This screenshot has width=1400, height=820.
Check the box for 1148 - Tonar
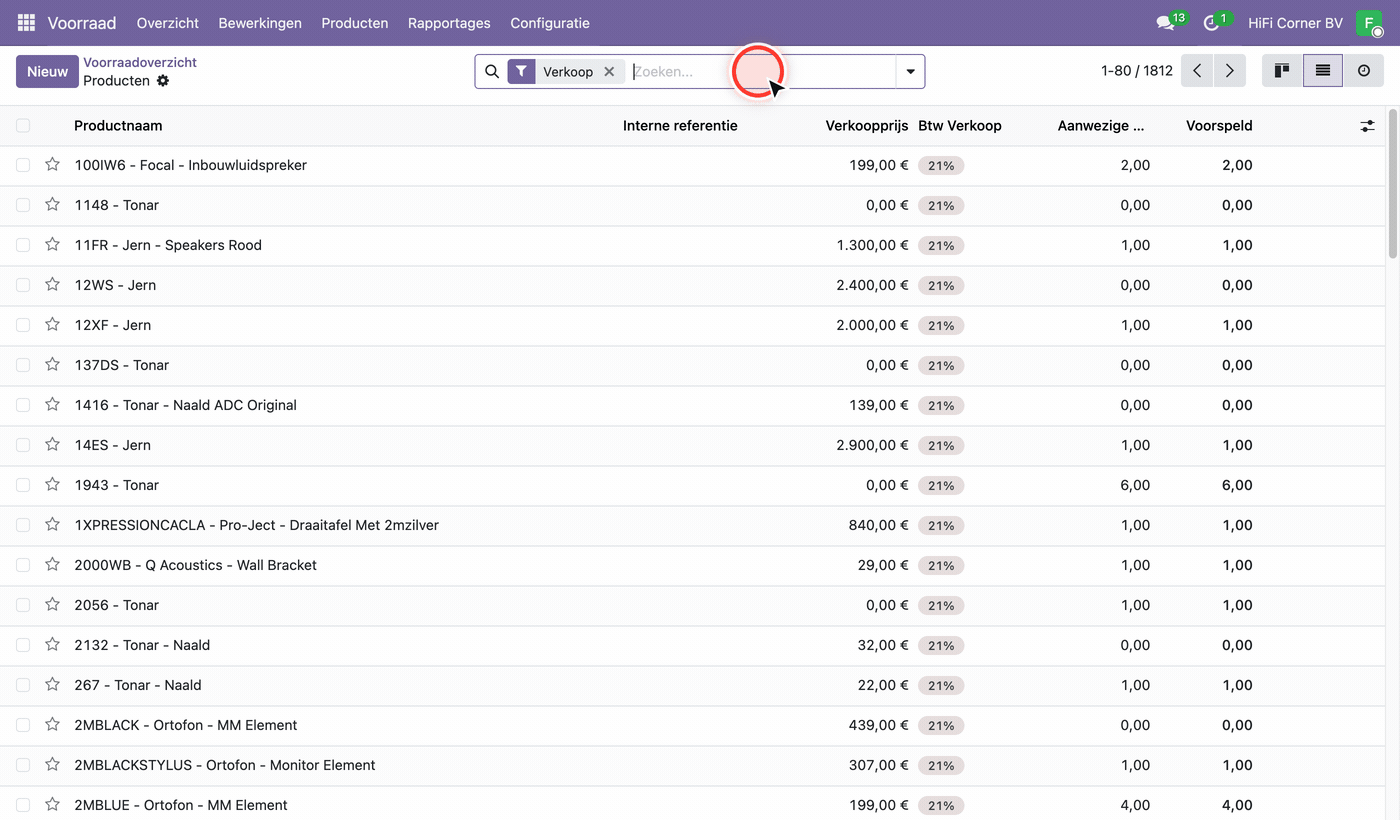tap(23, 205)
